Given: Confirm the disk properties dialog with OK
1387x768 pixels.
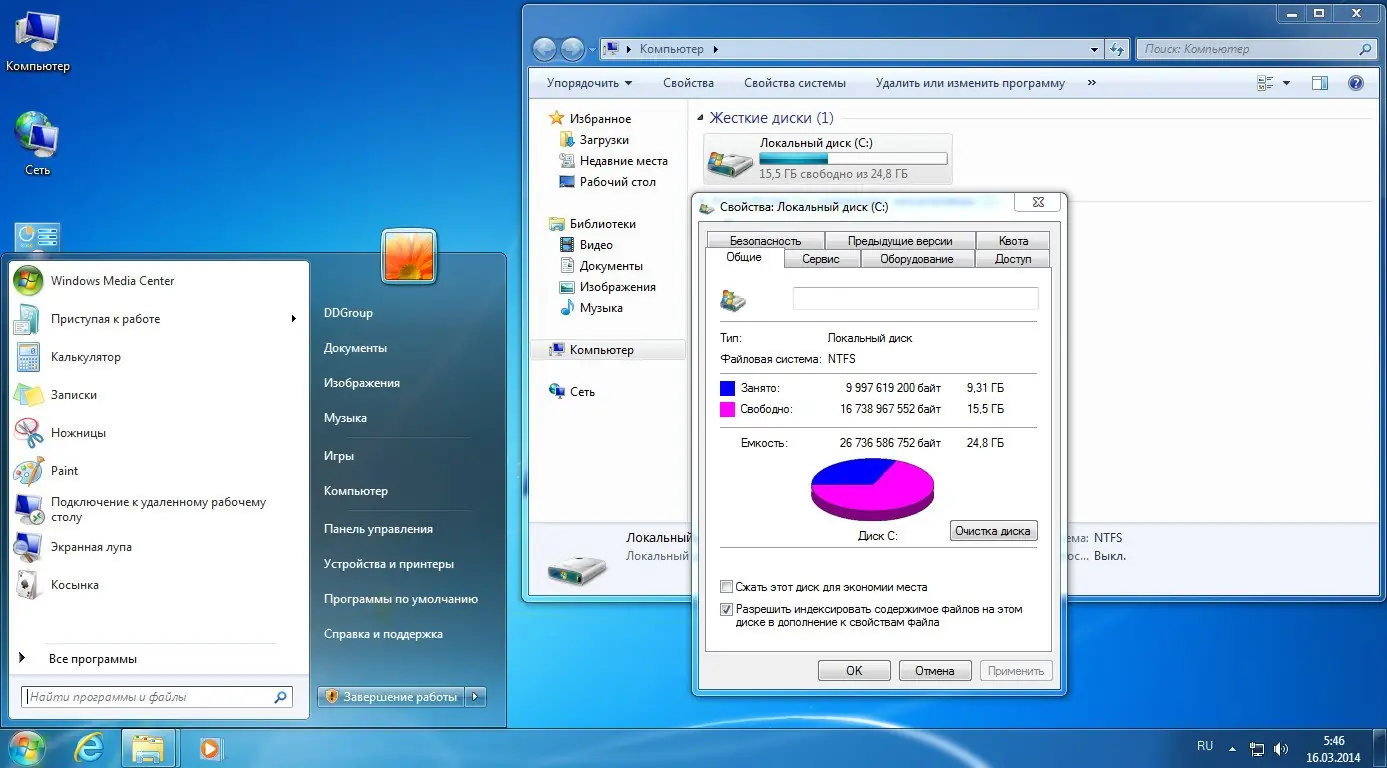Looking at the screenshot, I should tap(854, 671).
